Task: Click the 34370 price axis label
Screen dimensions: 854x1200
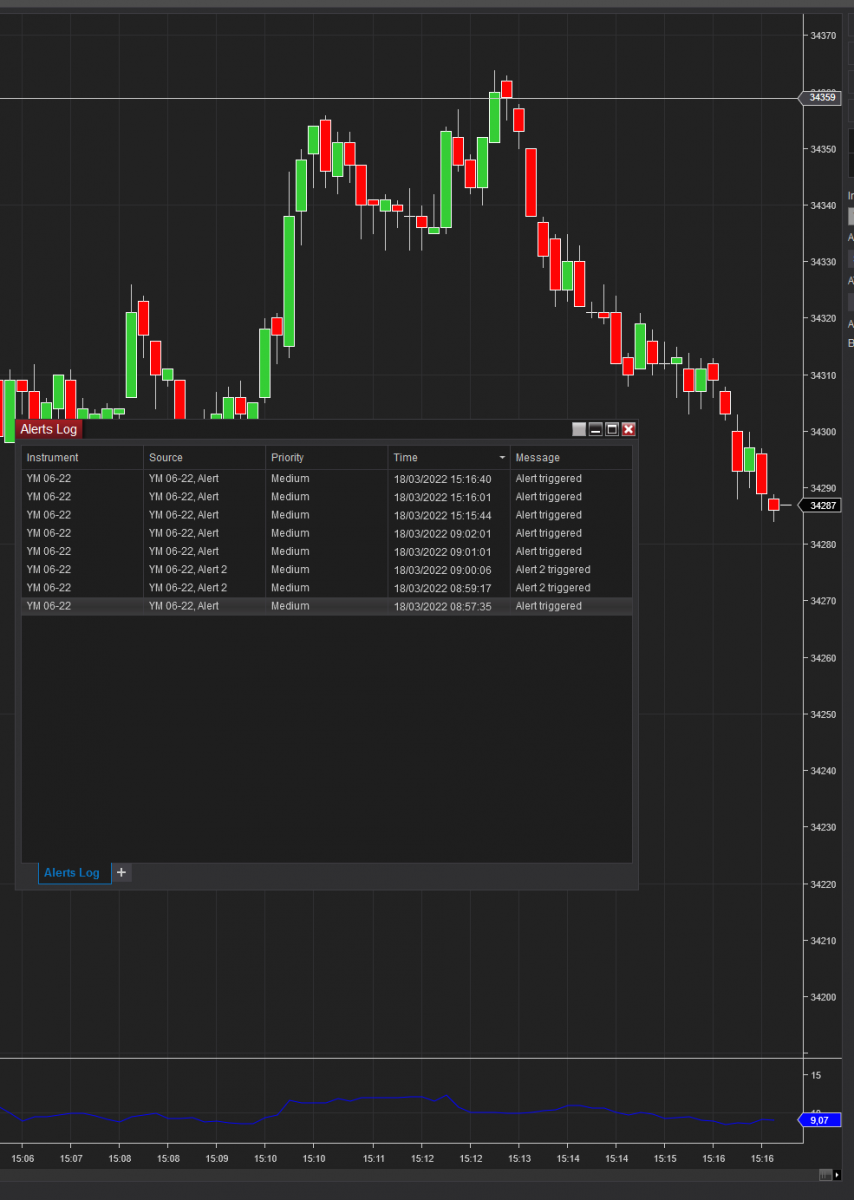Action: pyautogui.click(x=822, y=36)
